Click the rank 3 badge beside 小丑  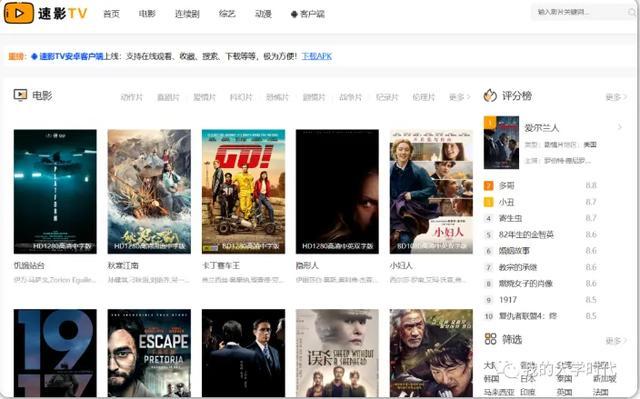coord(489,202)
